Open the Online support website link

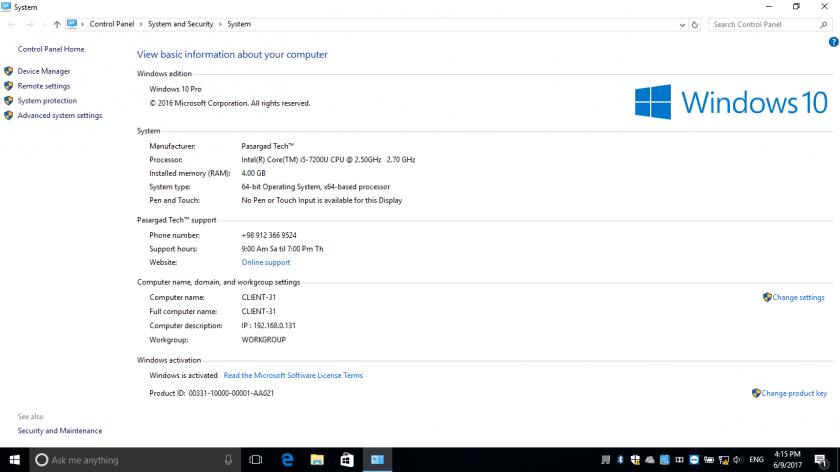pos(266,262)
